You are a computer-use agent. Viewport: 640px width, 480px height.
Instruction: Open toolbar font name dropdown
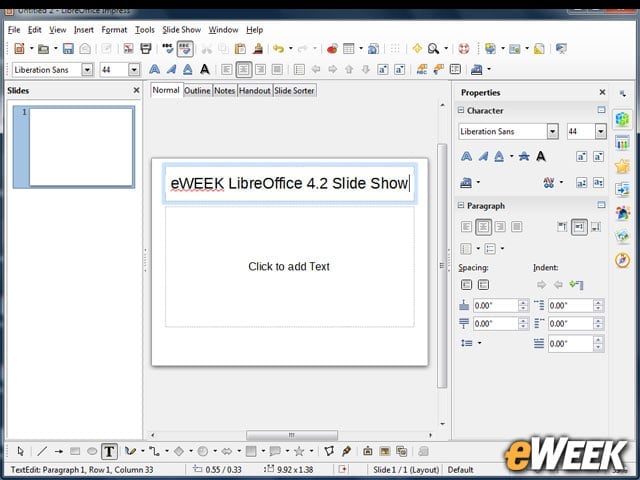87,70
